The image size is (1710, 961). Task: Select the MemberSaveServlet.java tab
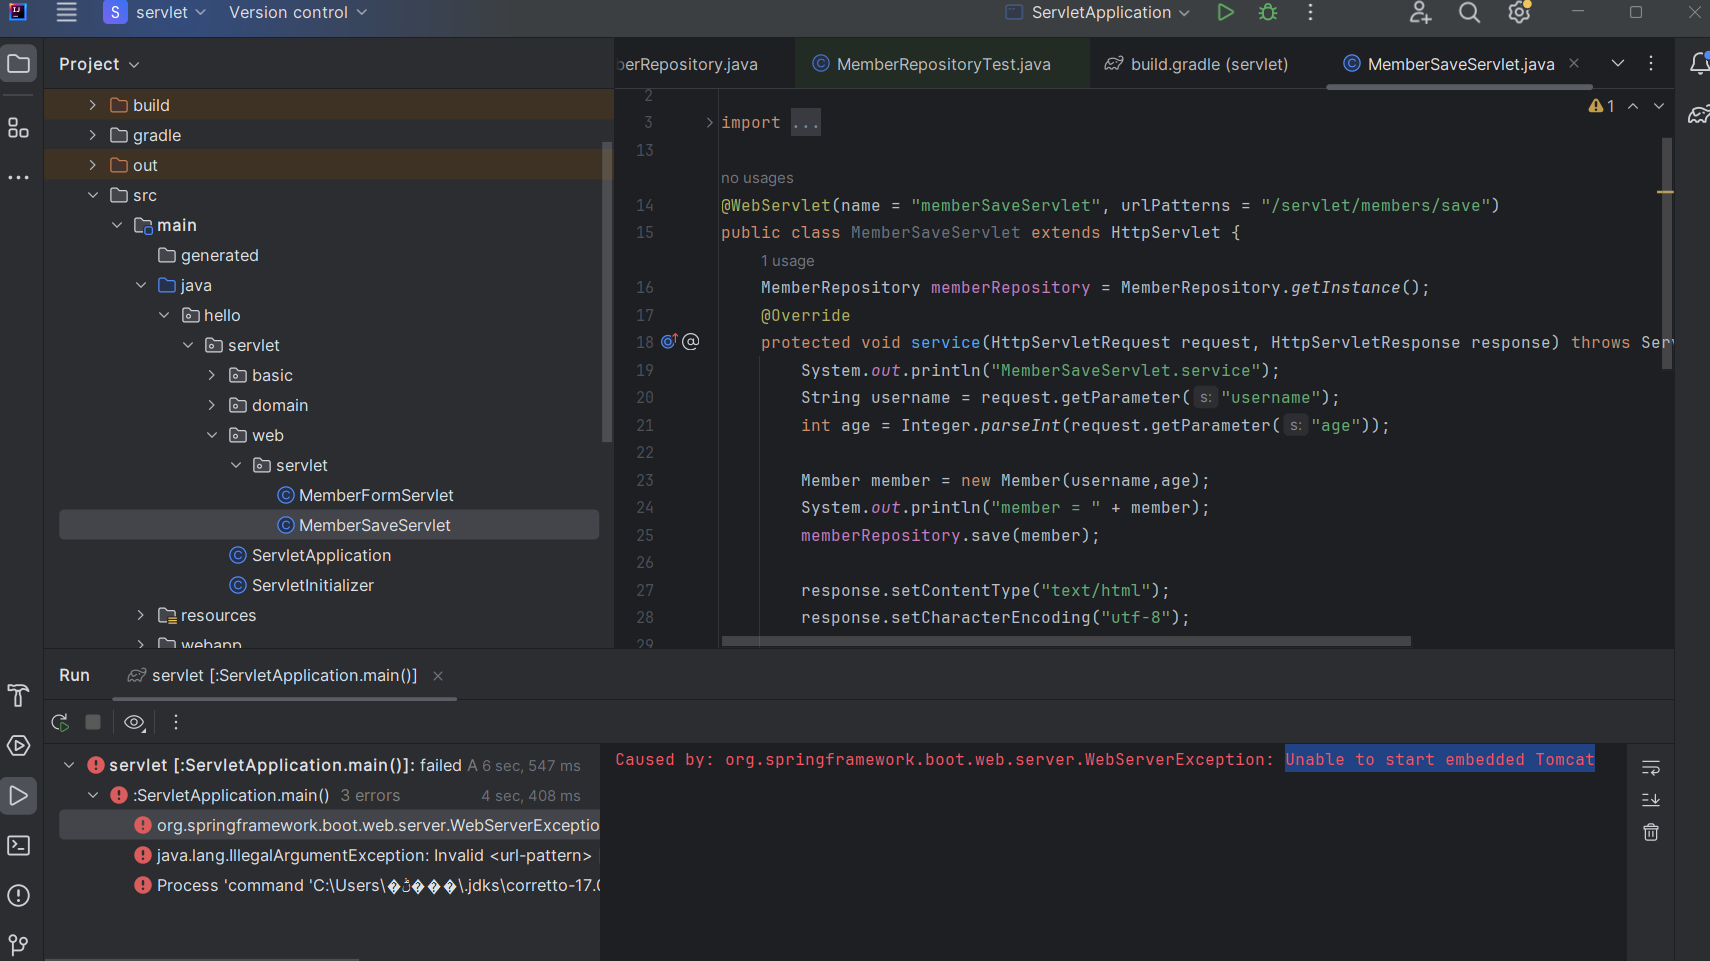[x=1460, y=64]
